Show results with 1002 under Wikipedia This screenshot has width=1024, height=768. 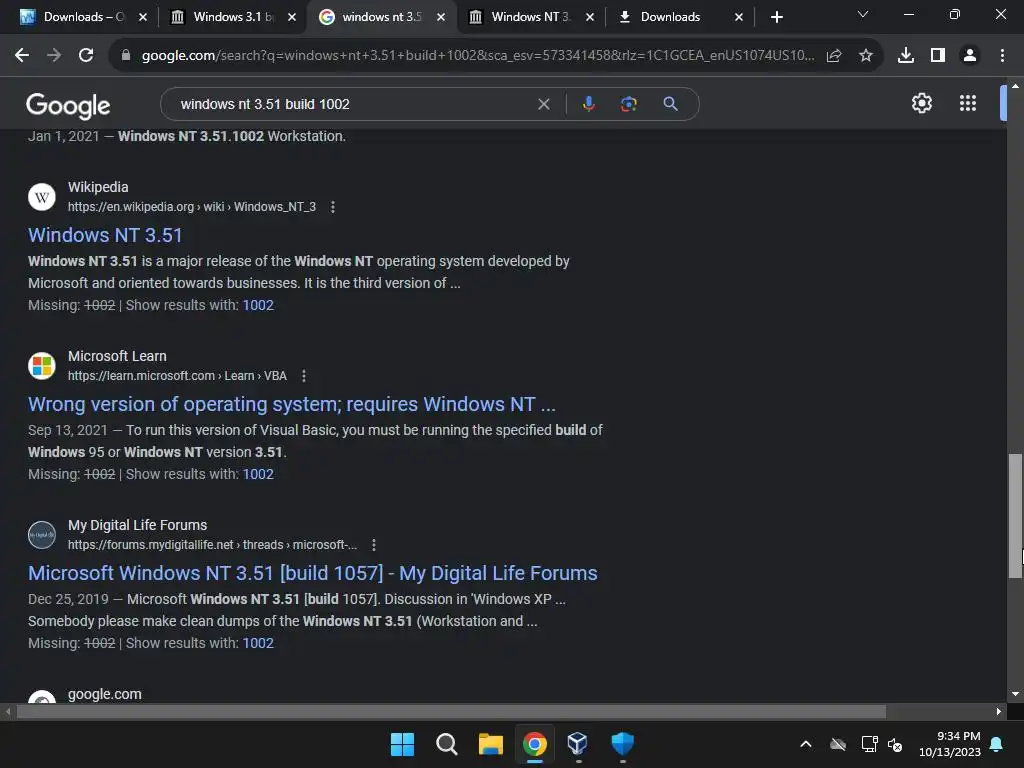pyautogui.click(x=258, y=305)
